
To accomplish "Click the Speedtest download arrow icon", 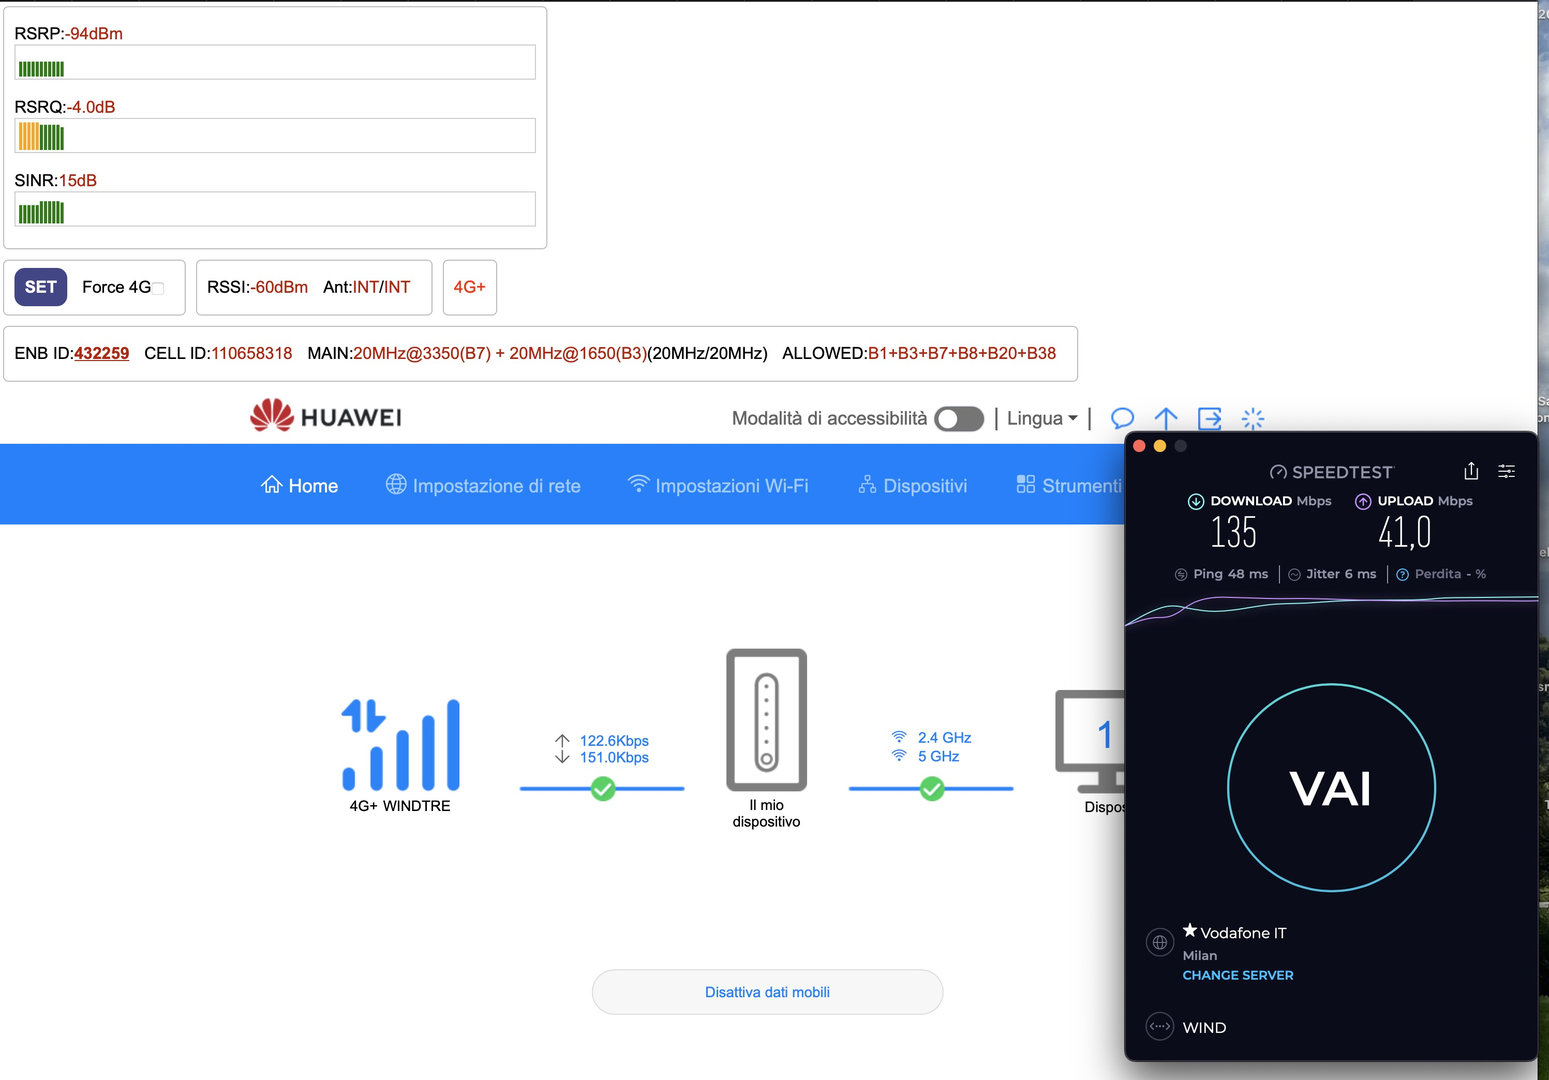I will coord(1195,501).
